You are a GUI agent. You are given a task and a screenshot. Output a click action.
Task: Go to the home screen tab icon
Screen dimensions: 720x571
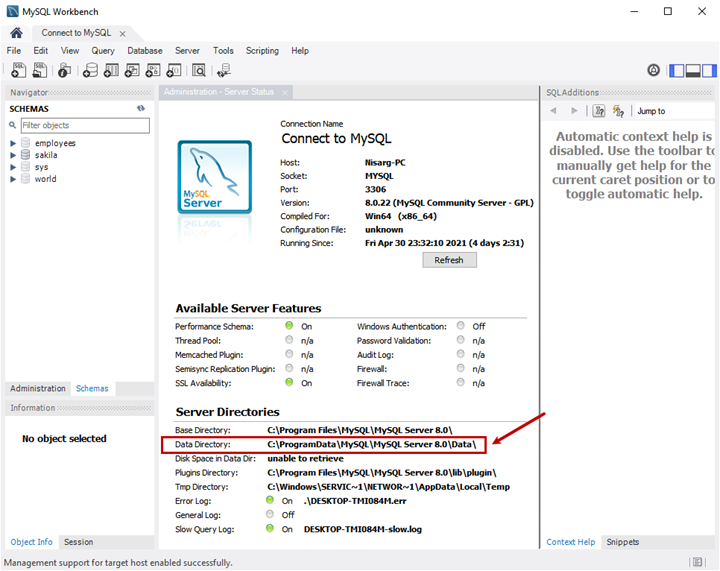coord(17,33)
